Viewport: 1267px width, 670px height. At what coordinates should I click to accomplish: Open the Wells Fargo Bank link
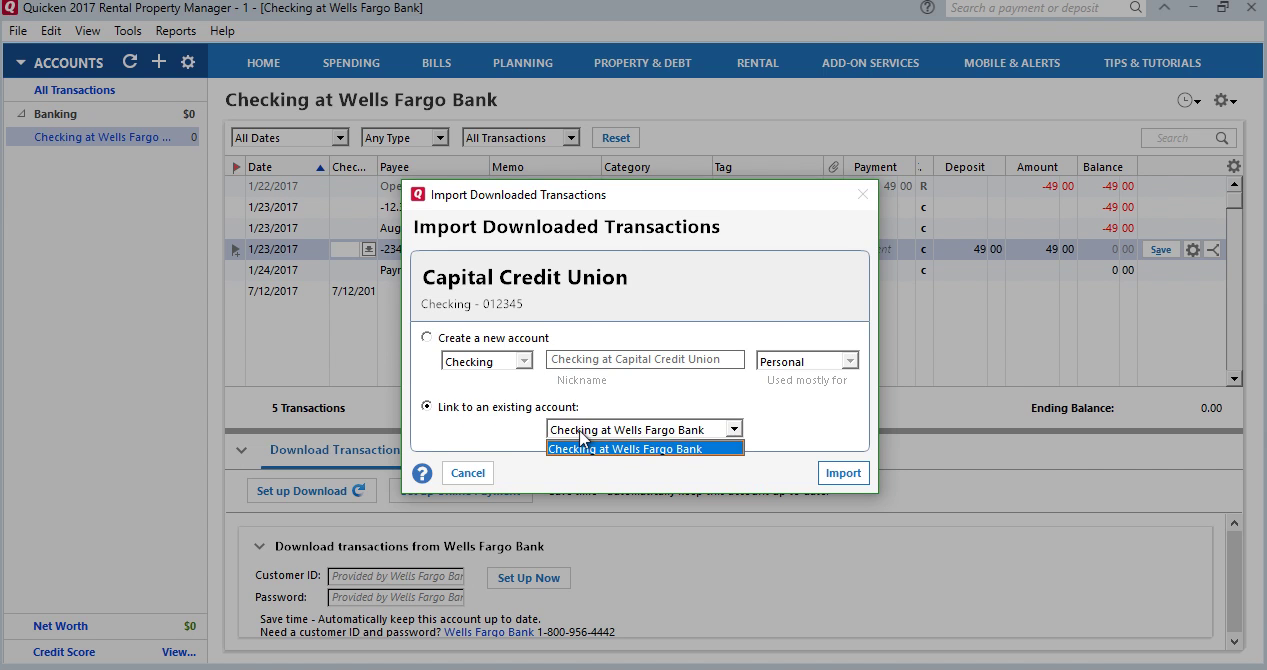[x=489, y=632]
